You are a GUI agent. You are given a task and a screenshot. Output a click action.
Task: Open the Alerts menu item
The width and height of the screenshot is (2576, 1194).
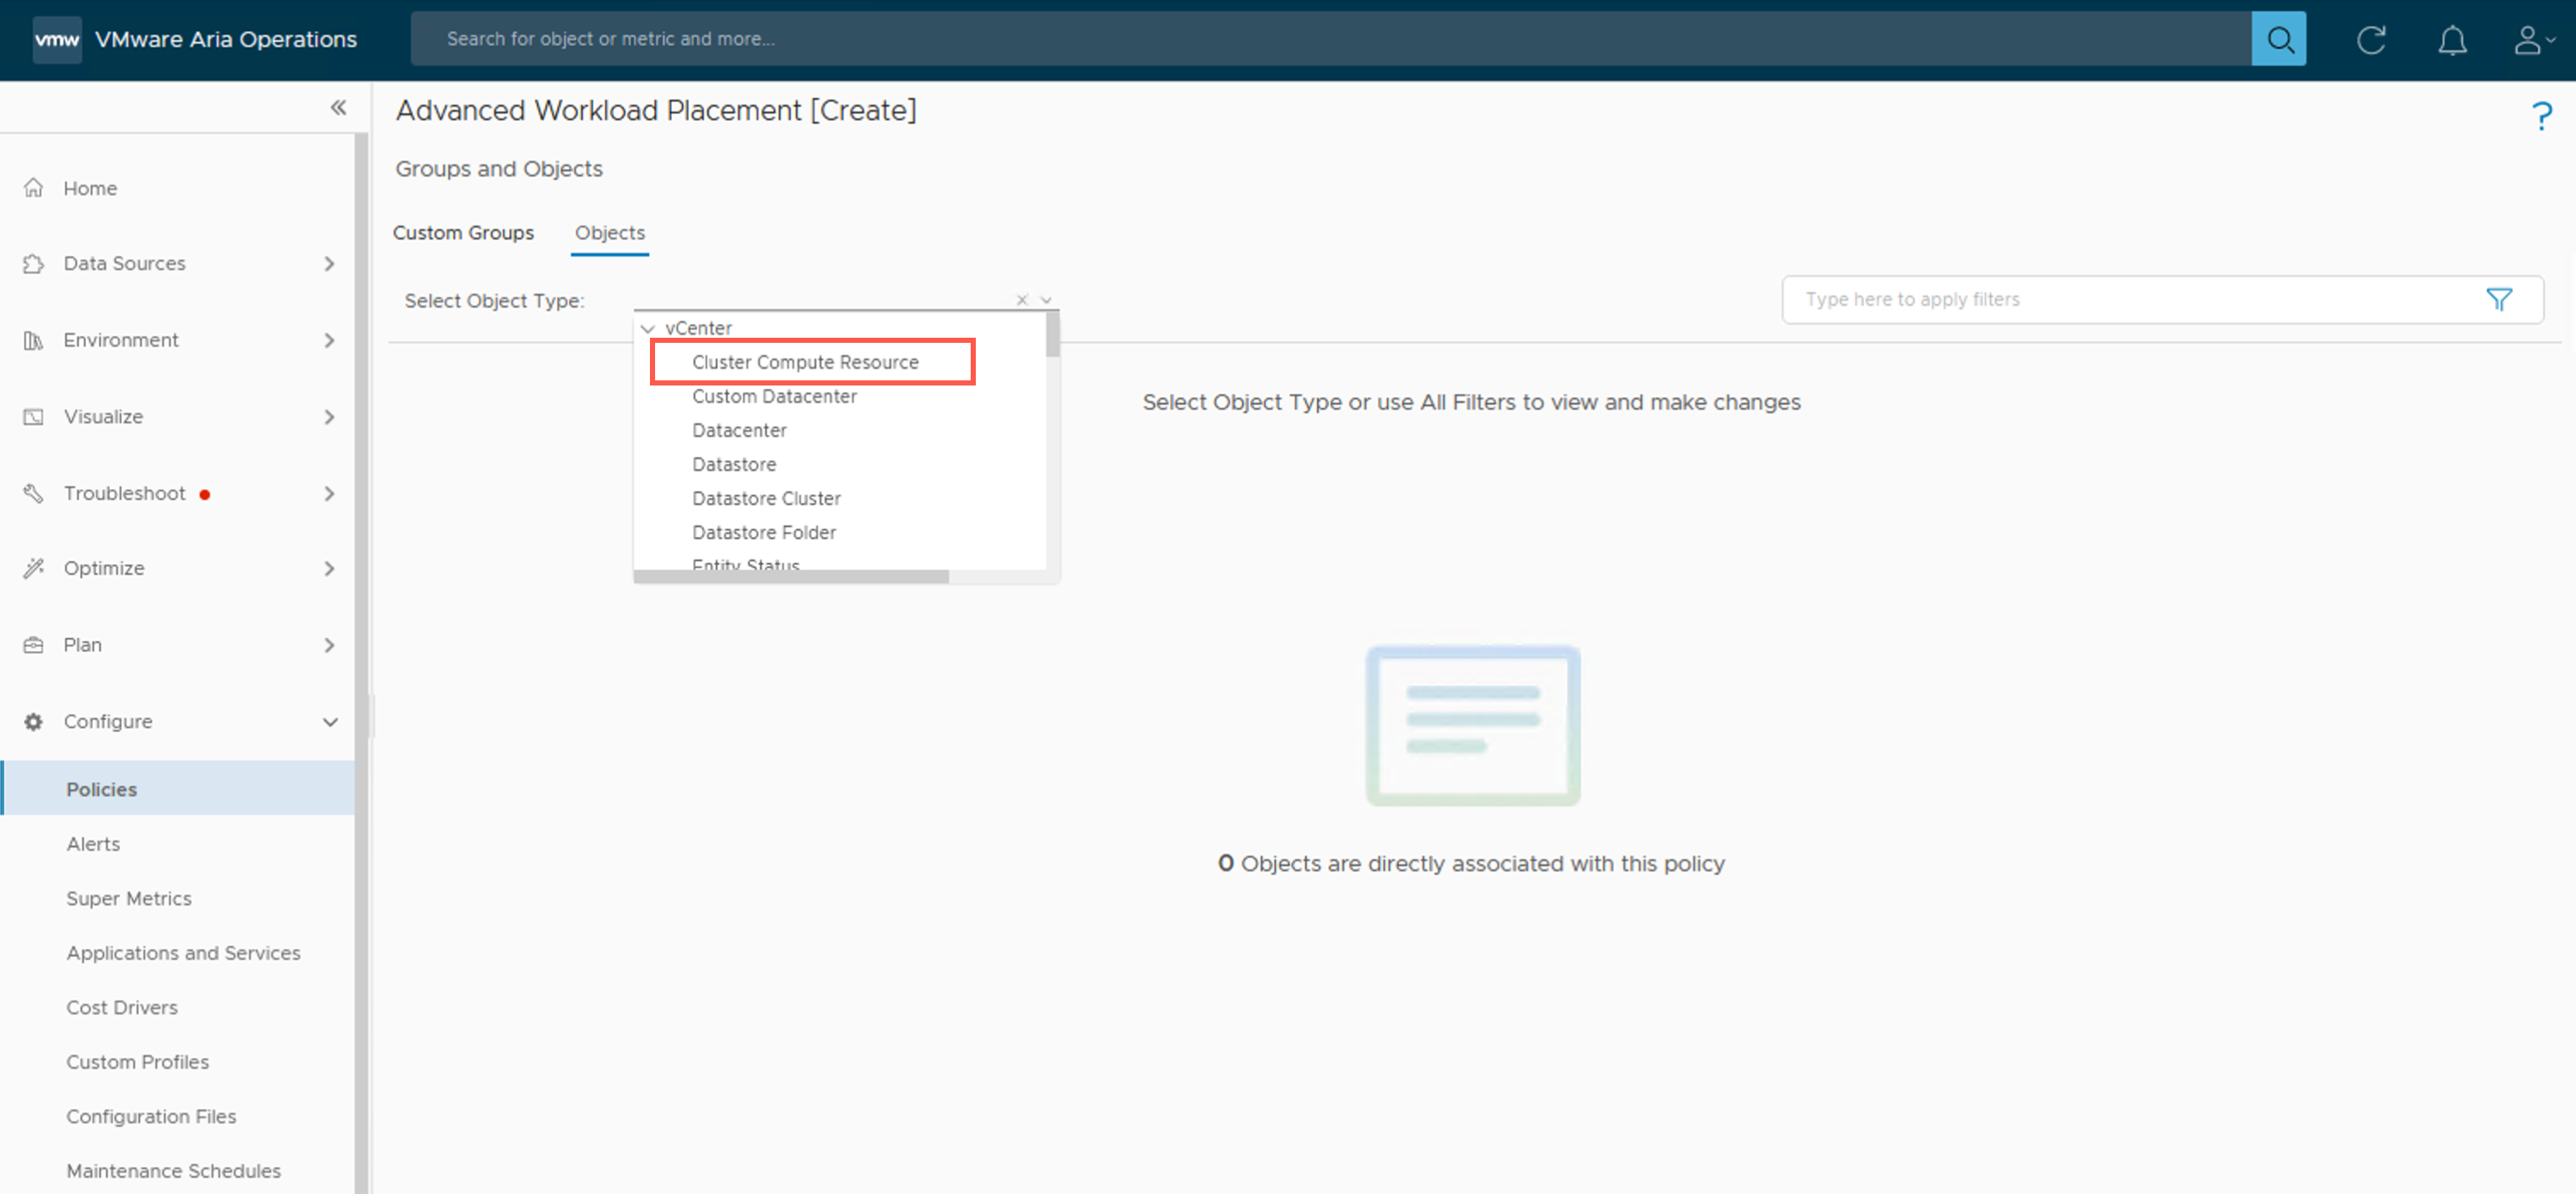click(93, 843)
